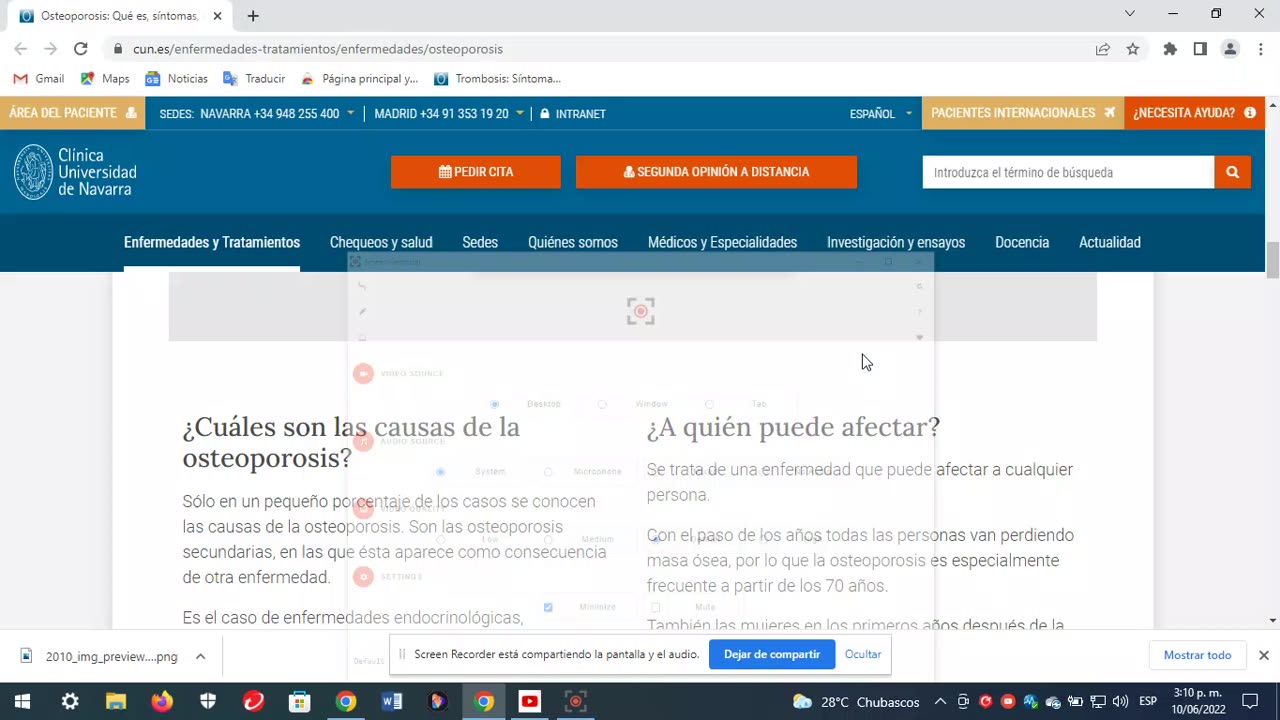Open the Intranet lock link

tap(573, 114)
